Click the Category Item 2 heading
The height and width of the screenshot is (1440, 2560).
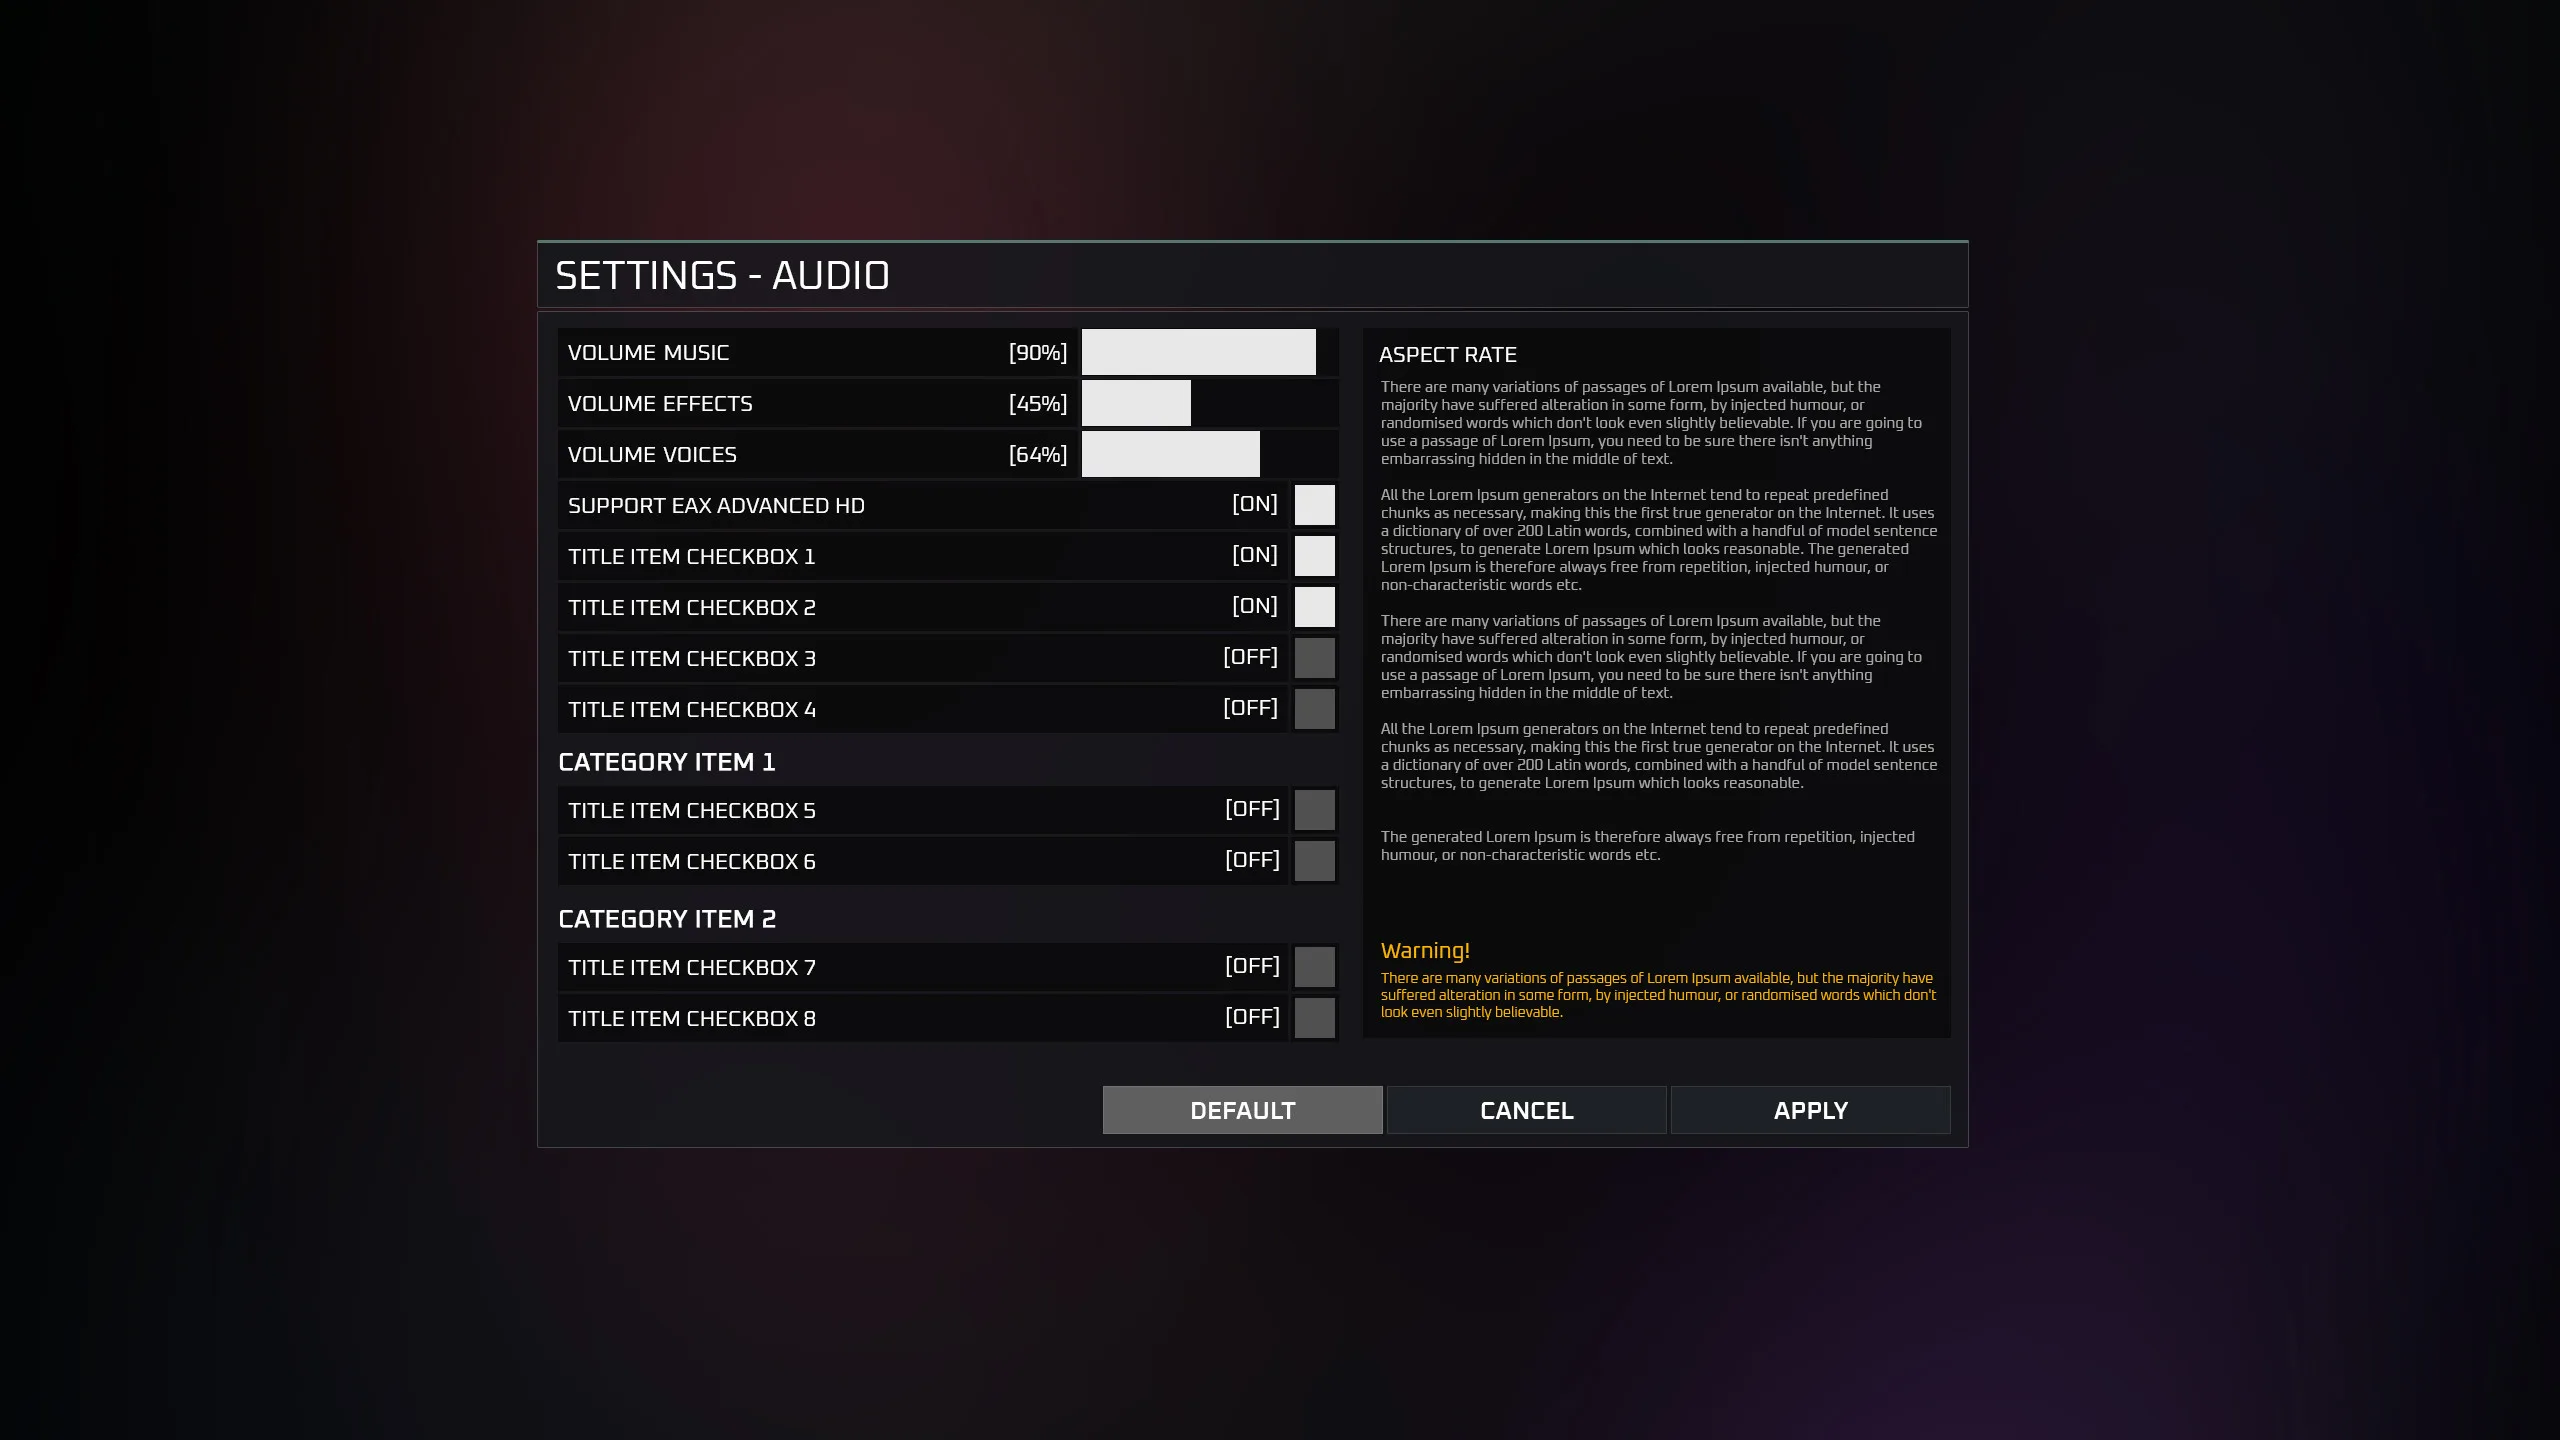pos(667,919)
